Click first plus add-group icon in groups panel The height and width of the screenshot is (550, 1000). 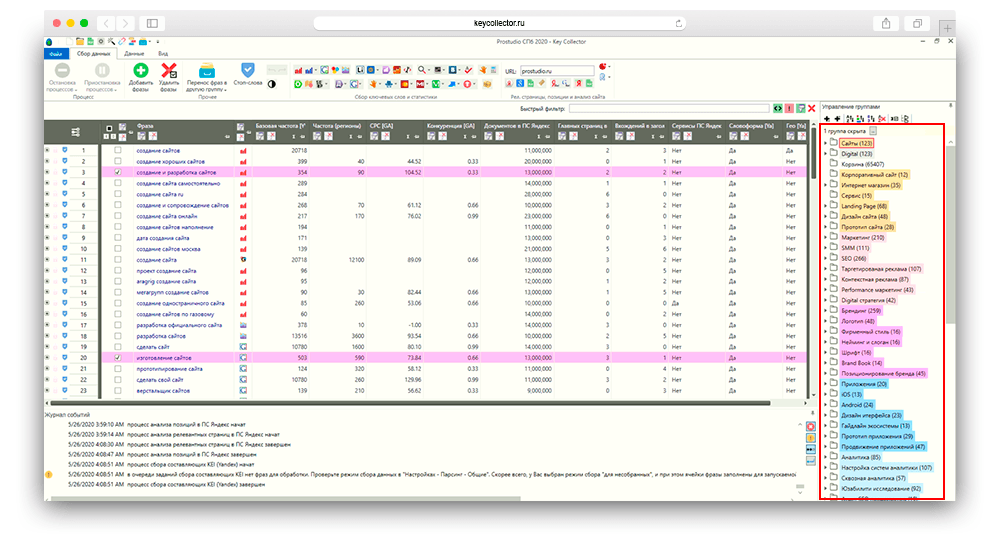[827, 119]
